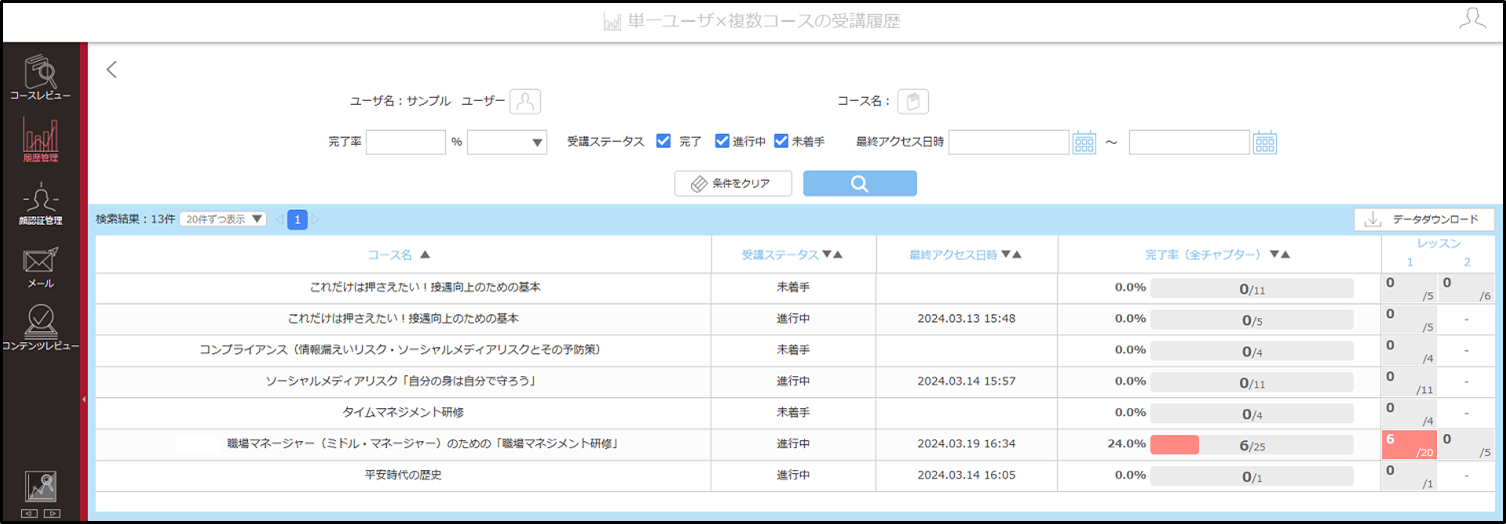
Task: Sort 受講ステータス descending with the down triangle
Action: [x=826, y=255]
